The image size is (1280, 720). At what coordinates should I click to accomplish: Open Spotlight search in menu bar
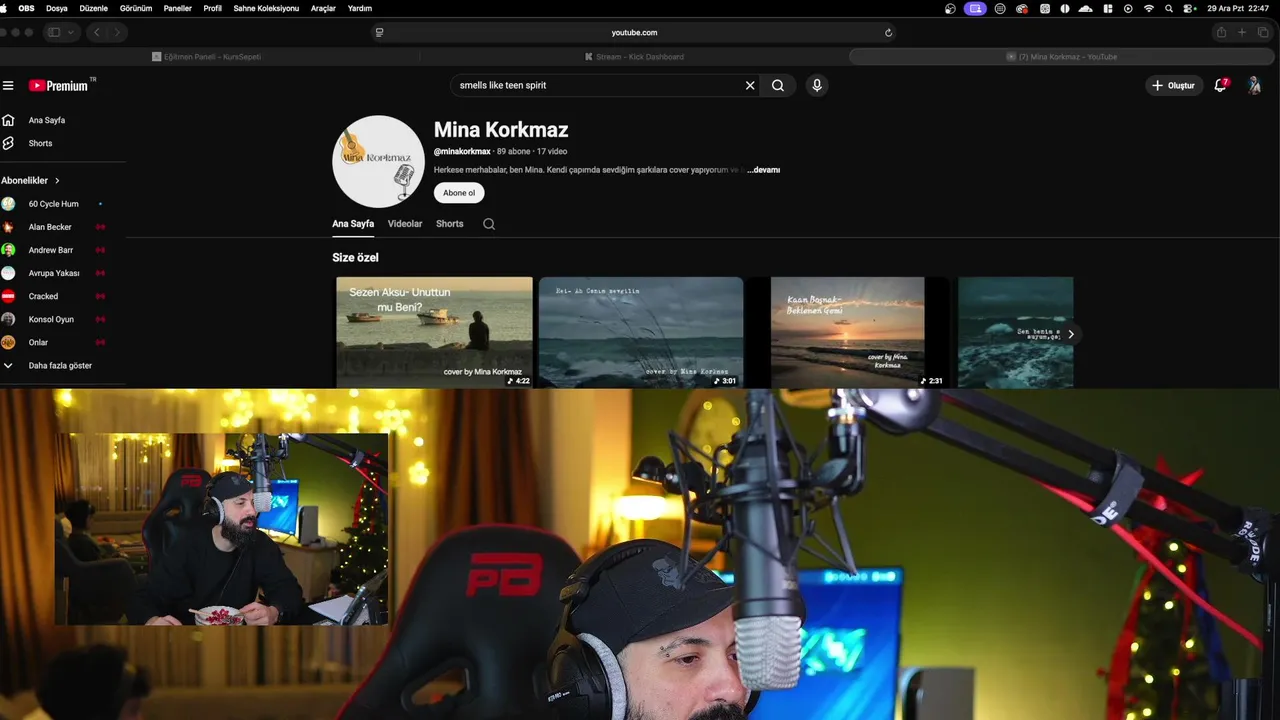pyautogui.click(x=1169, y=8)
